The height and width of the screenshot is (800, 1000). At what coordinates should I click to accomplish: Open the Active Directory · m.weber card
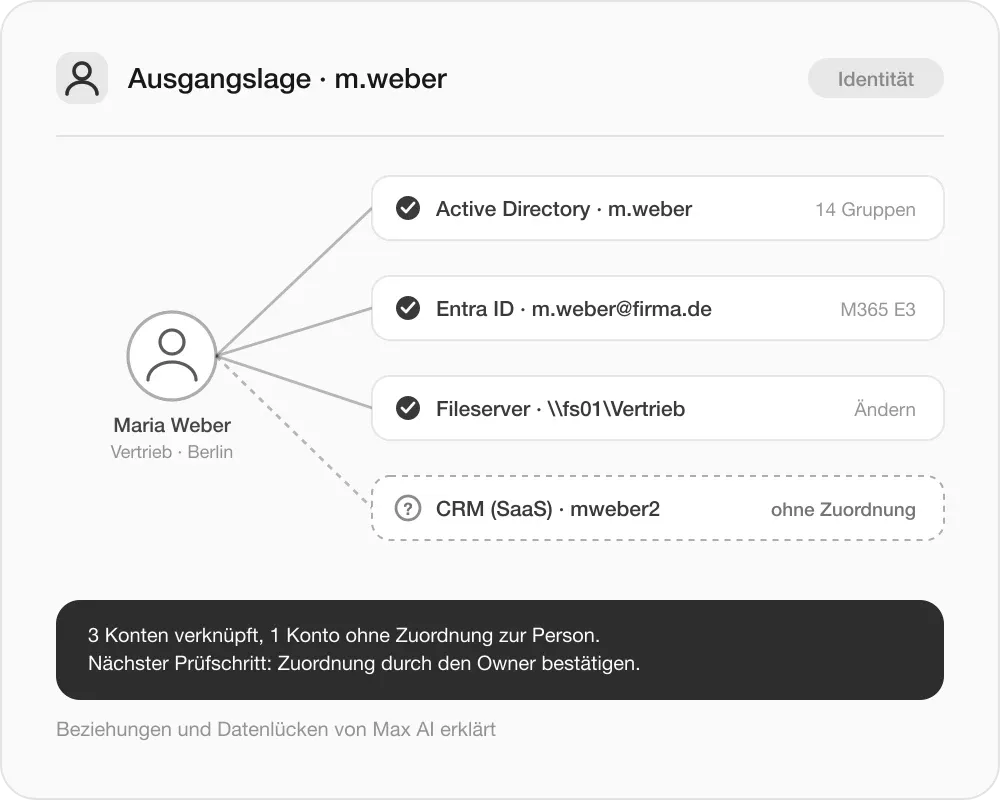coord(658,209)
